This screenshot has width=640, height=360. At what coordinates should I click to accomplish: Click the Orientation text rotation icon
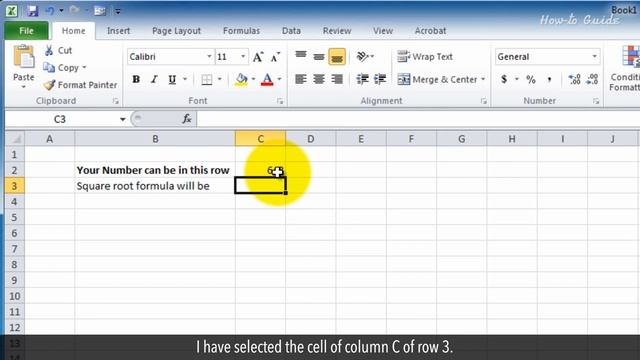coord(362,56)
